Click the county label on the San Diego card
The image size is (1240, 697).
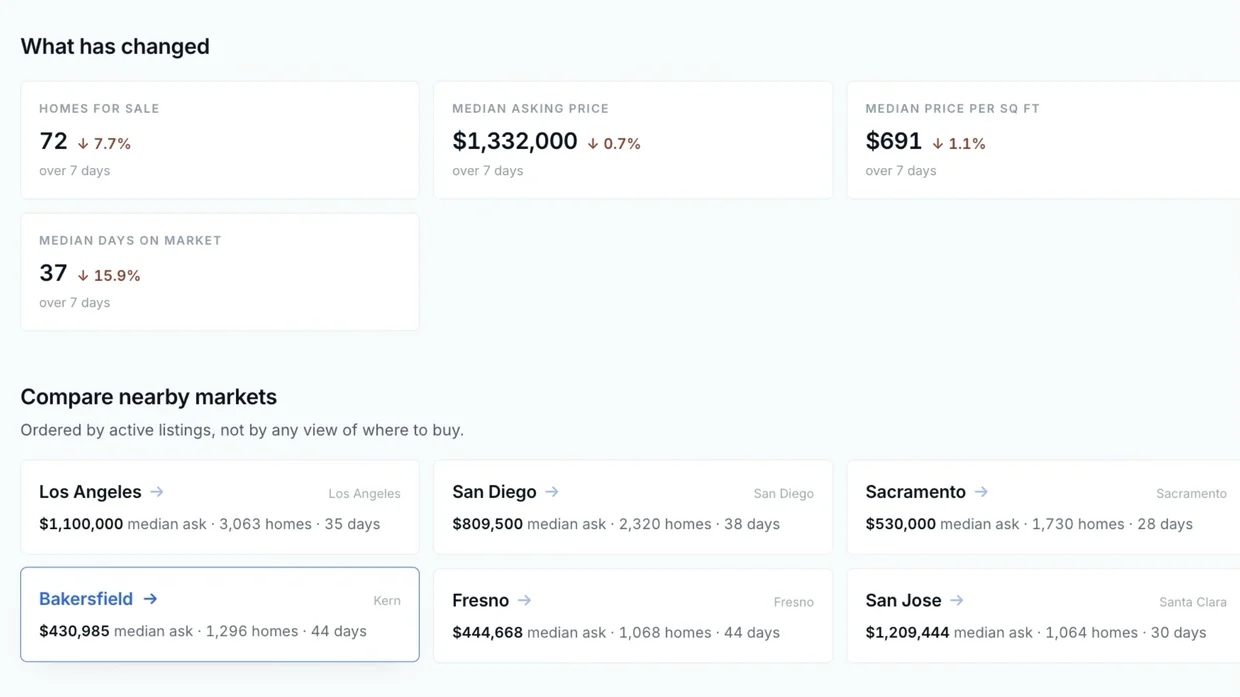tap(783, 494)
